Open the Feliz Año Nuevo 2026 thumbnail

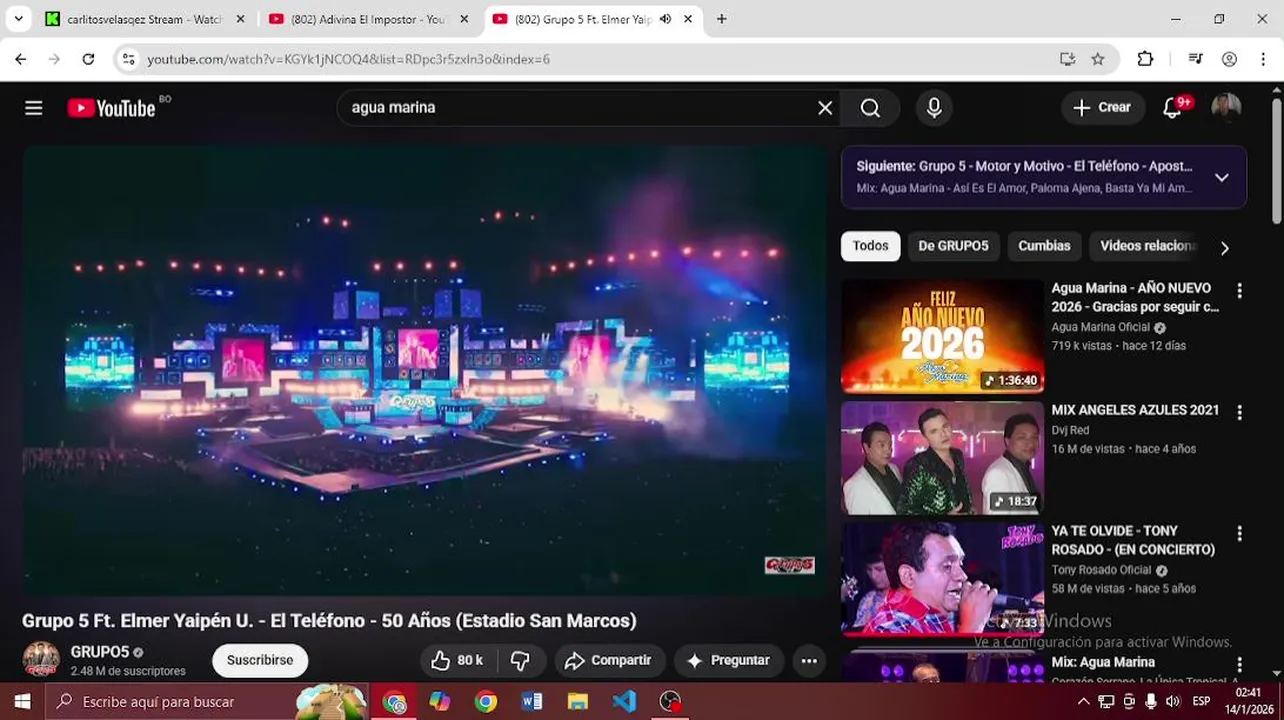(942, 336)
